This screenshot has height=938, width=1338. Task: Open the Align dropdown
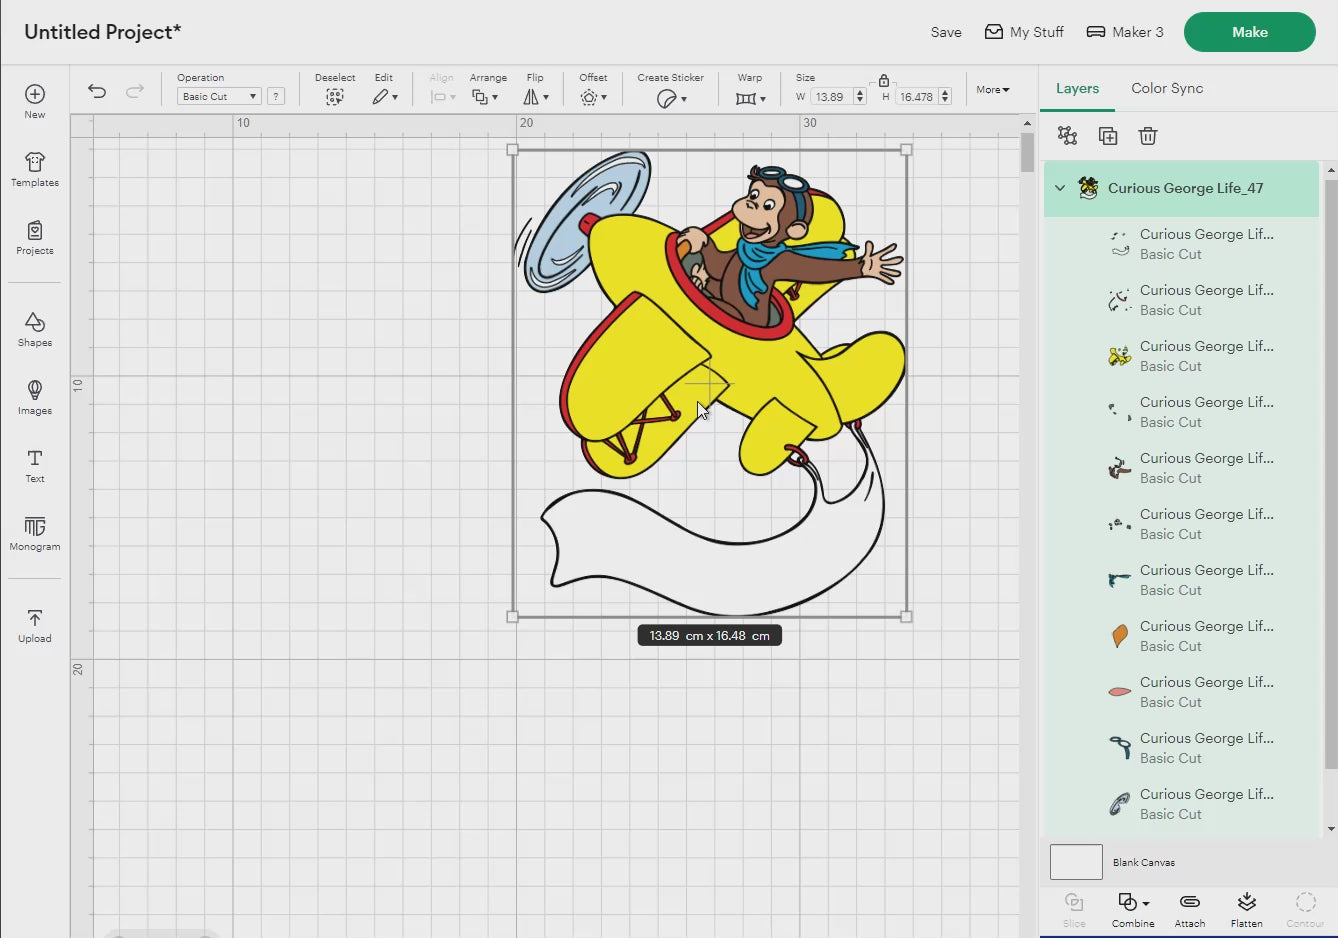pyautogui.click(x=442, y=97)
